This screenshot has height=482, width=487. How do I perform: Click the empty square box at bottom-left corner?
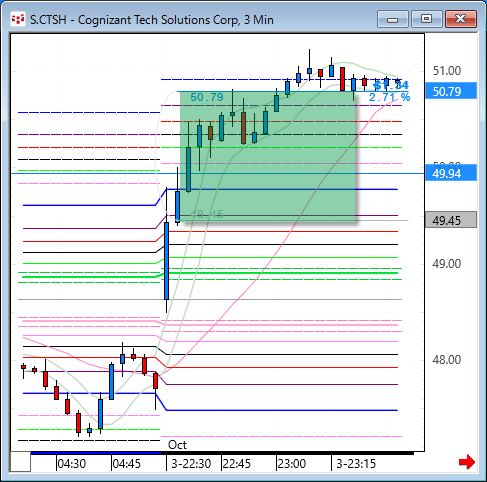[x=20, y=462]
